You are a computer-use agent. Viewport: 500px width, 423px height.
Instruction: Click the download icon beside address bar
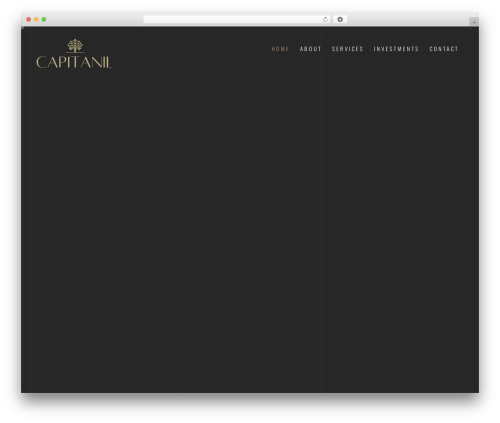click(x=340, y=19)
